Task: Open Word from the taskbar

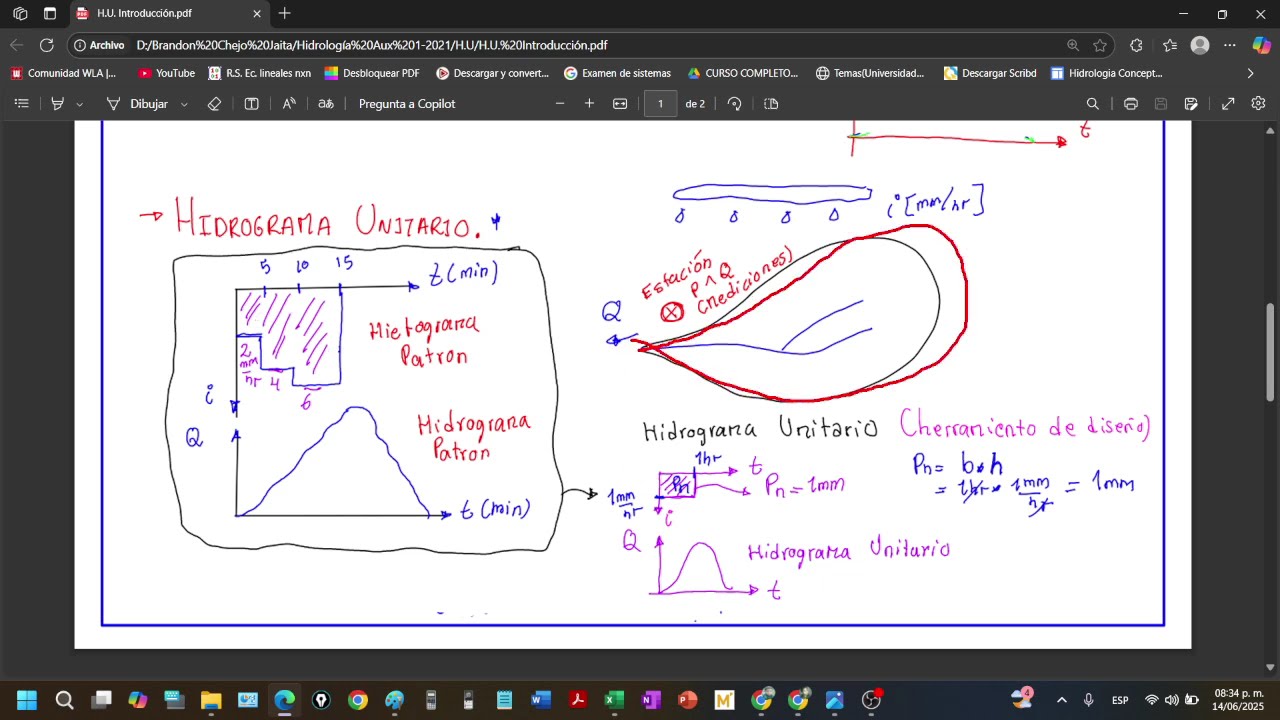Action: [541, 700]
